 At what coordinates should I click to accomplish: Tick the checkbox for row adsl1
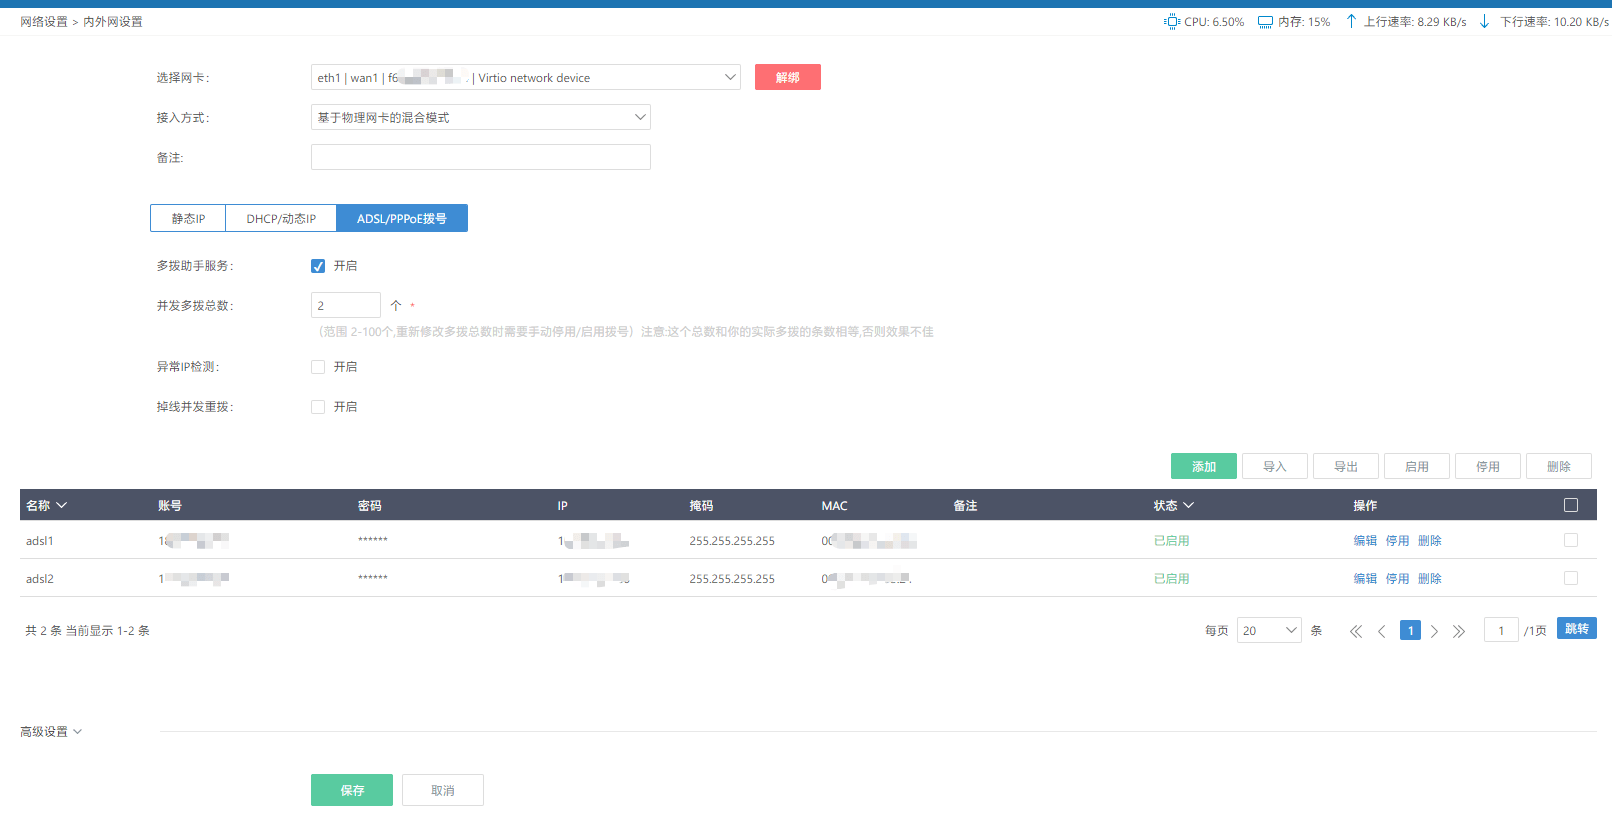click(x=1571, y=540)
